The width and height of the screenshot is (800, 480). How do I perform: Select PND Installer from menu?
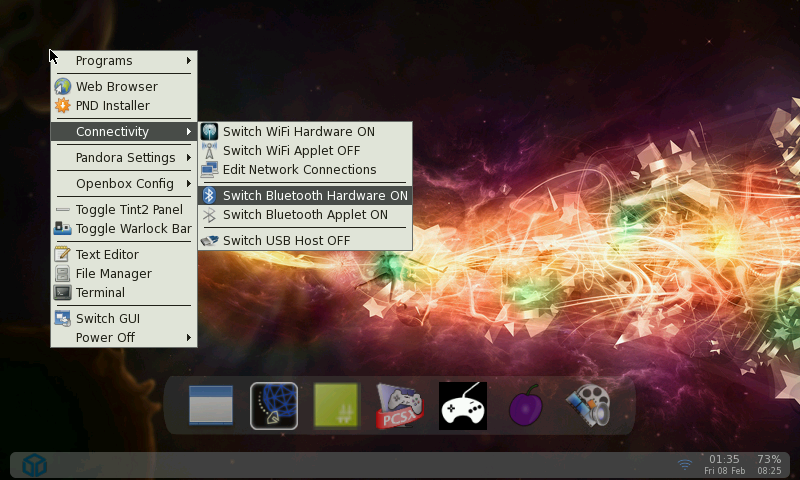pos(124,106)
